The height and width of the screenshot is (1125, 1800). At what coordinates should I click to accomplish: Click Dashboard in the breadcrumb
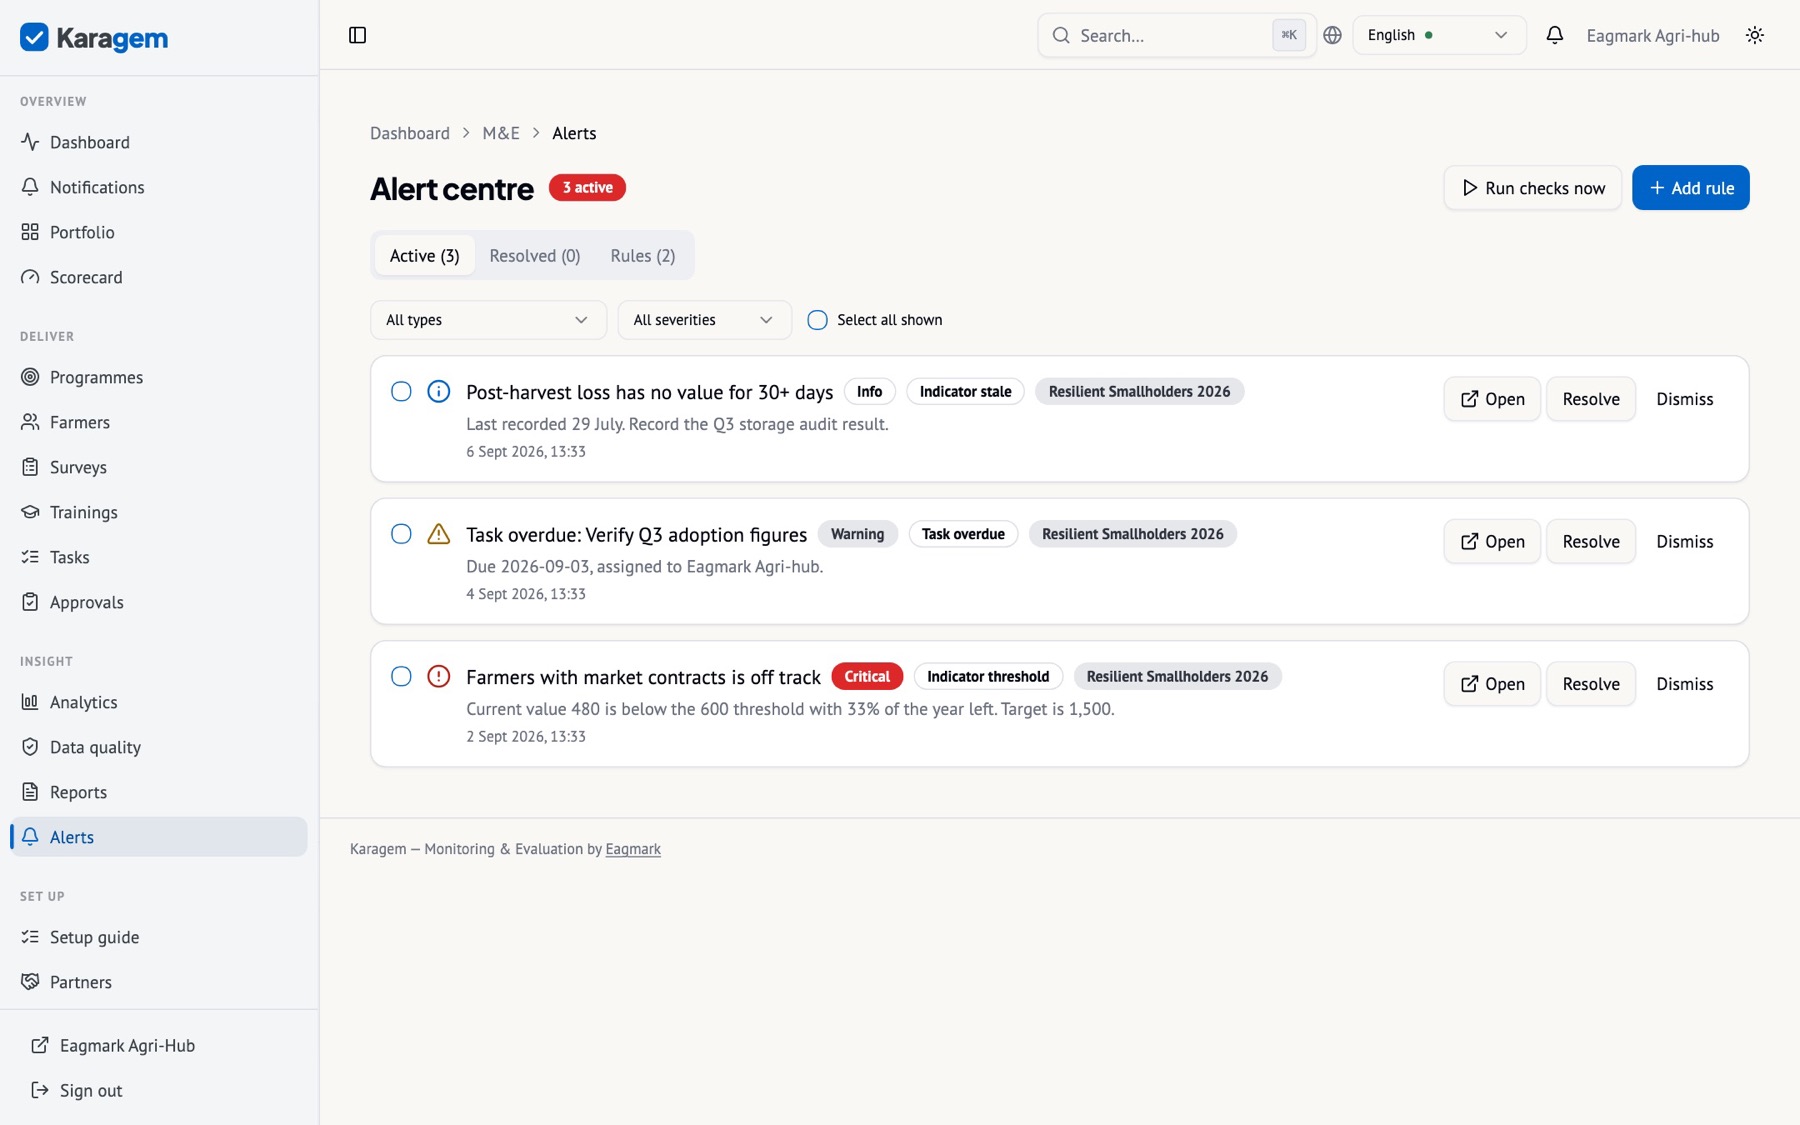point(410,133)
